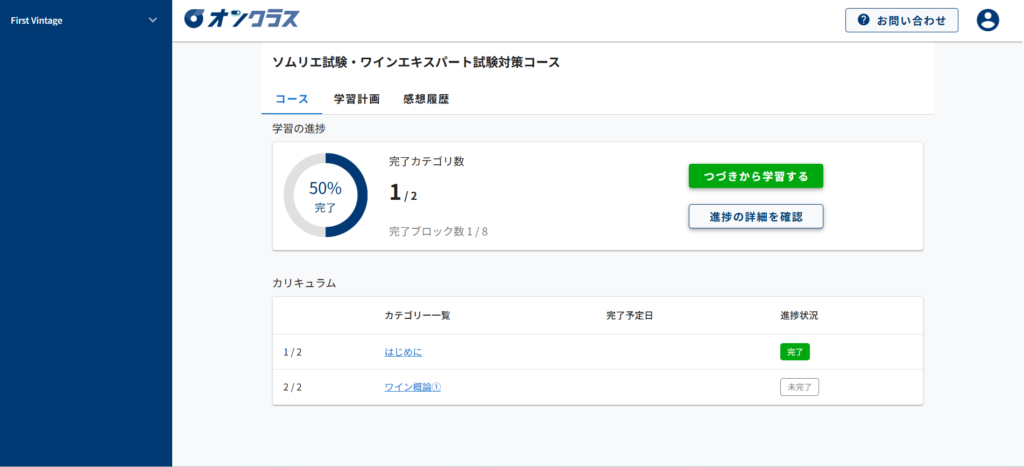Click the オンクラス logo
The width and height of the screenshot is (1024, 467).
click(242, 19)
